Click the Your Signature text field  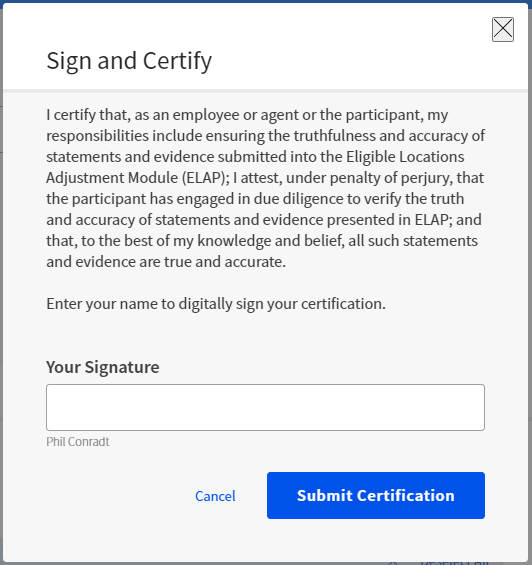(265, 407)
